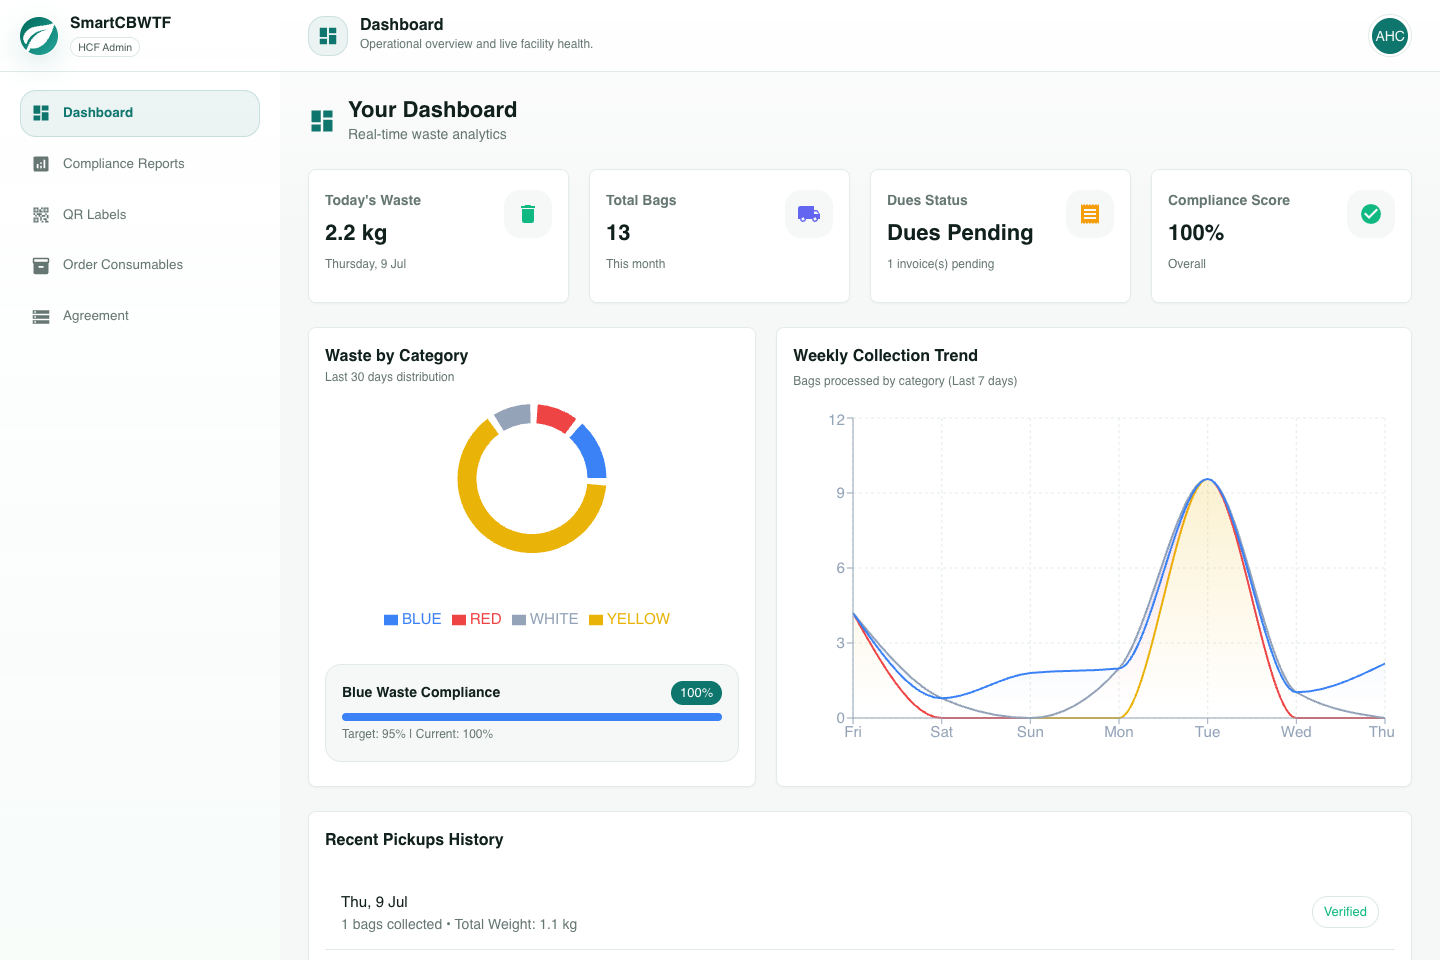Screen dimensions: 1440x960
Task: Toggle the RED legend entry
Action: [477, 619]
